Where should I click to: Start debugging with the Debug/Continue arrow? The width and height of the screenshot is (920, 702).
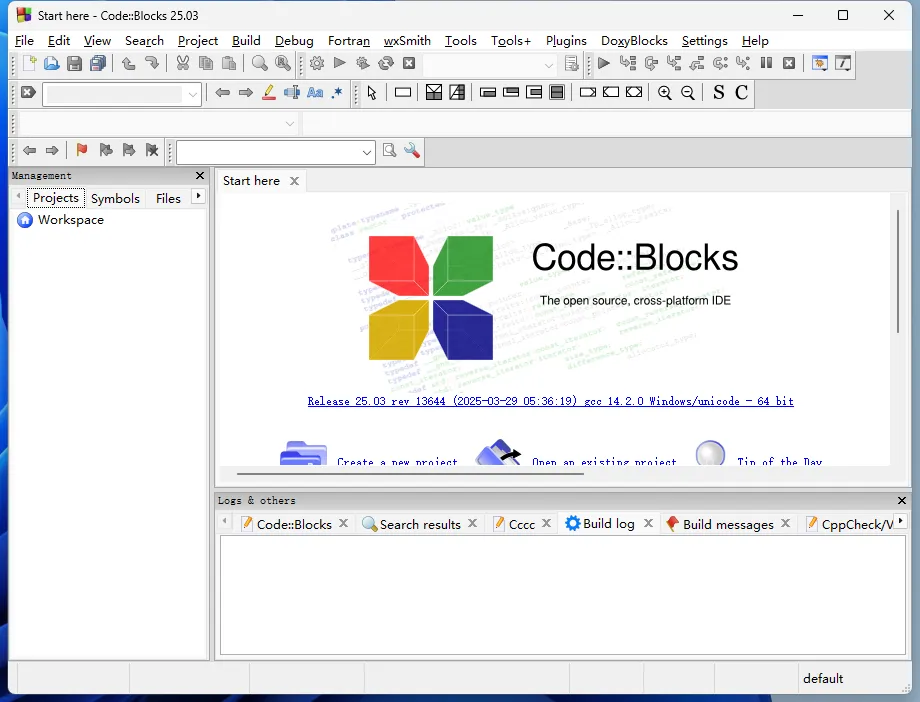(x=604, y=63)
